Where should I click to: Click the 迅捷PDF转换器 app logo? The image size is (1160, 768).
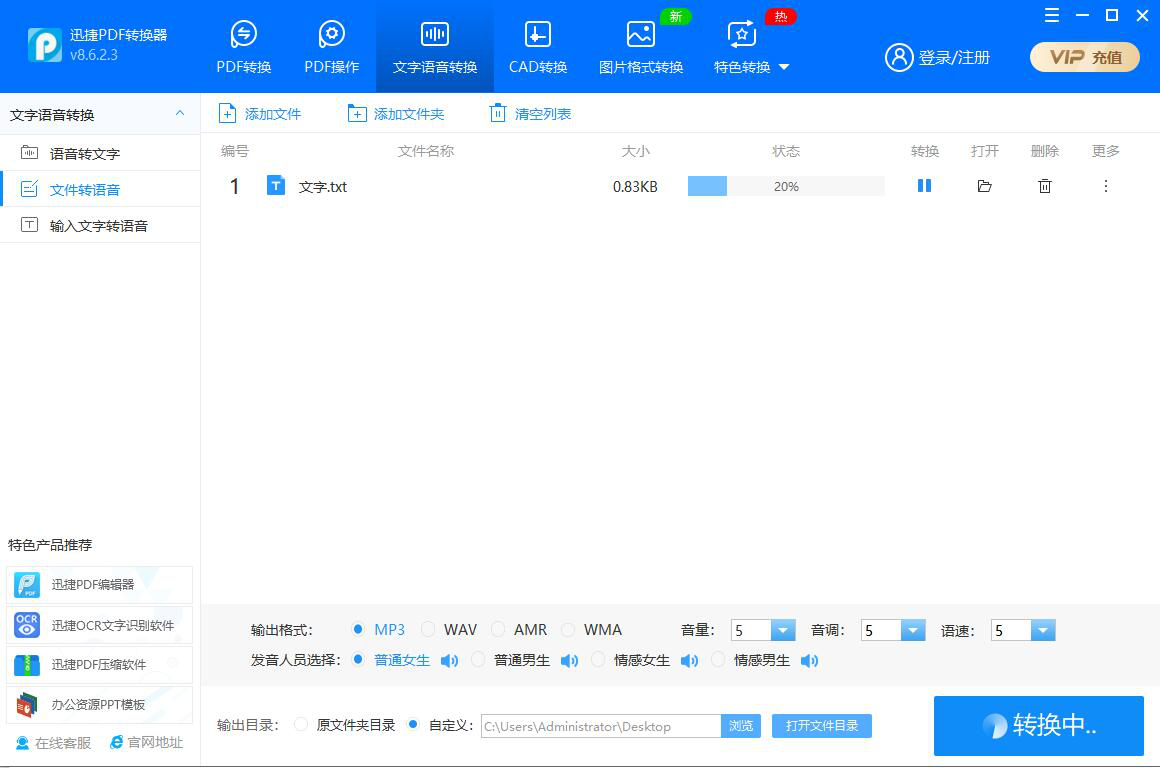pos(44,44)
